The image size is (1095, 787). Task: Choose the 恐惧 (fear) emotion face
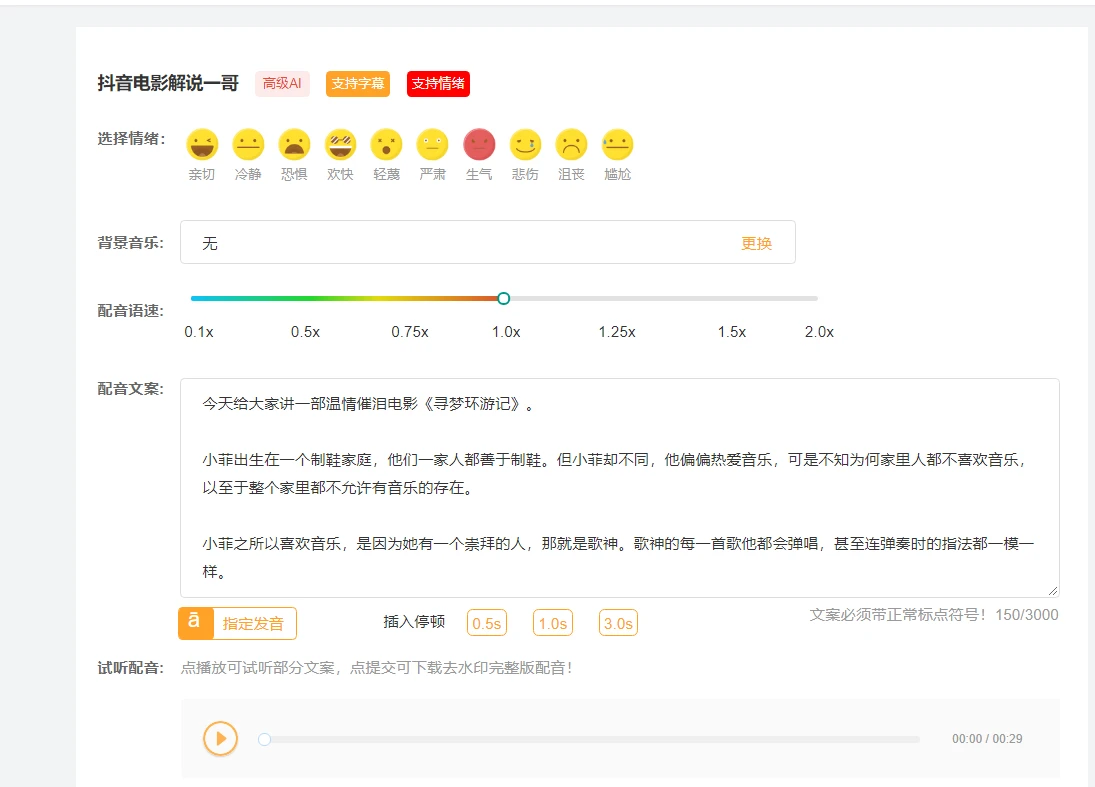tap(294, 145)
